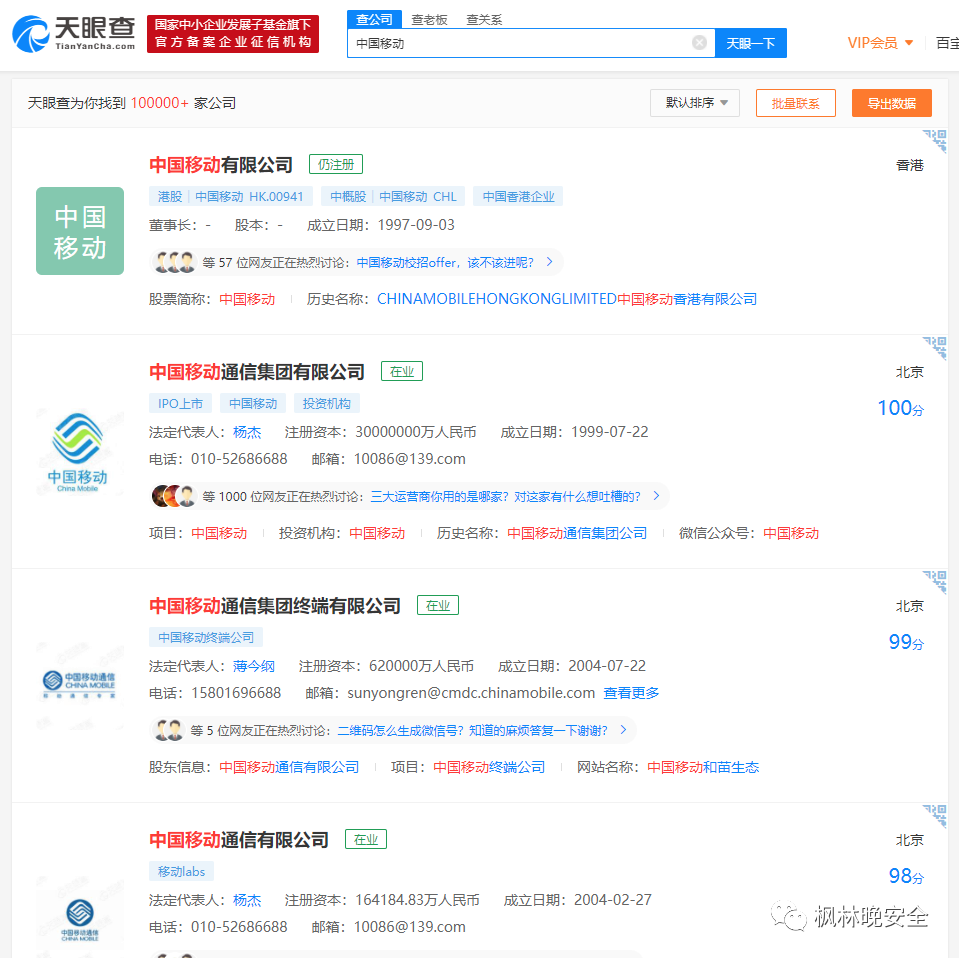Click the 批量联系 button
959x958 pixels.
click(795, 103)
